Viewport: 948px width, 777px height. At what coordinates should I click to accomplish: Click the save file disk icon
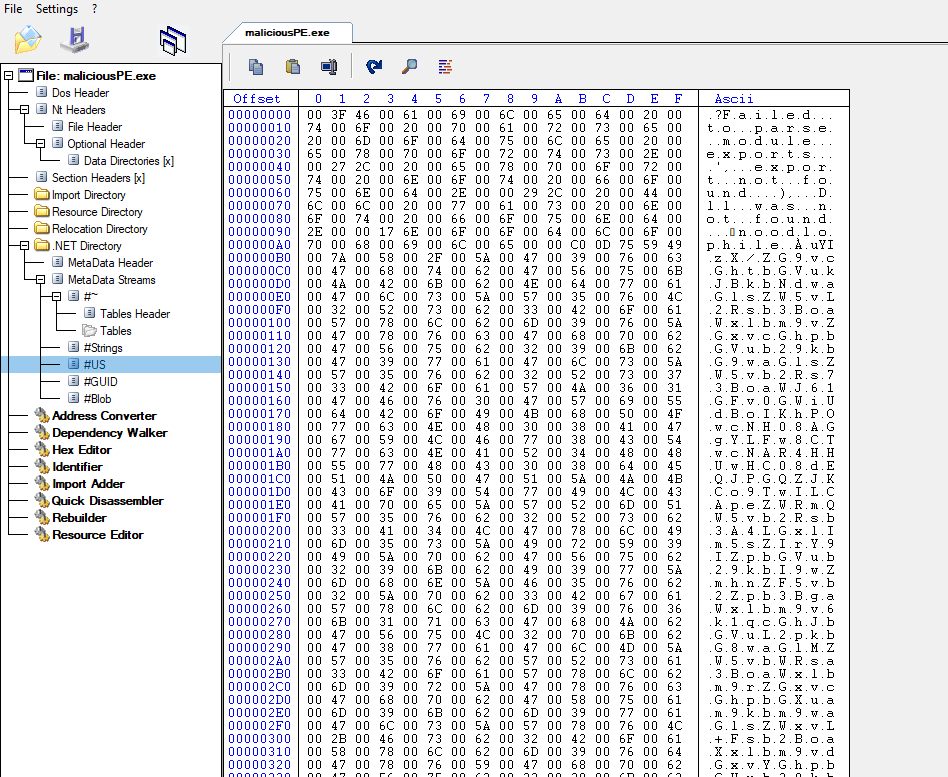[x=75, y=40]
